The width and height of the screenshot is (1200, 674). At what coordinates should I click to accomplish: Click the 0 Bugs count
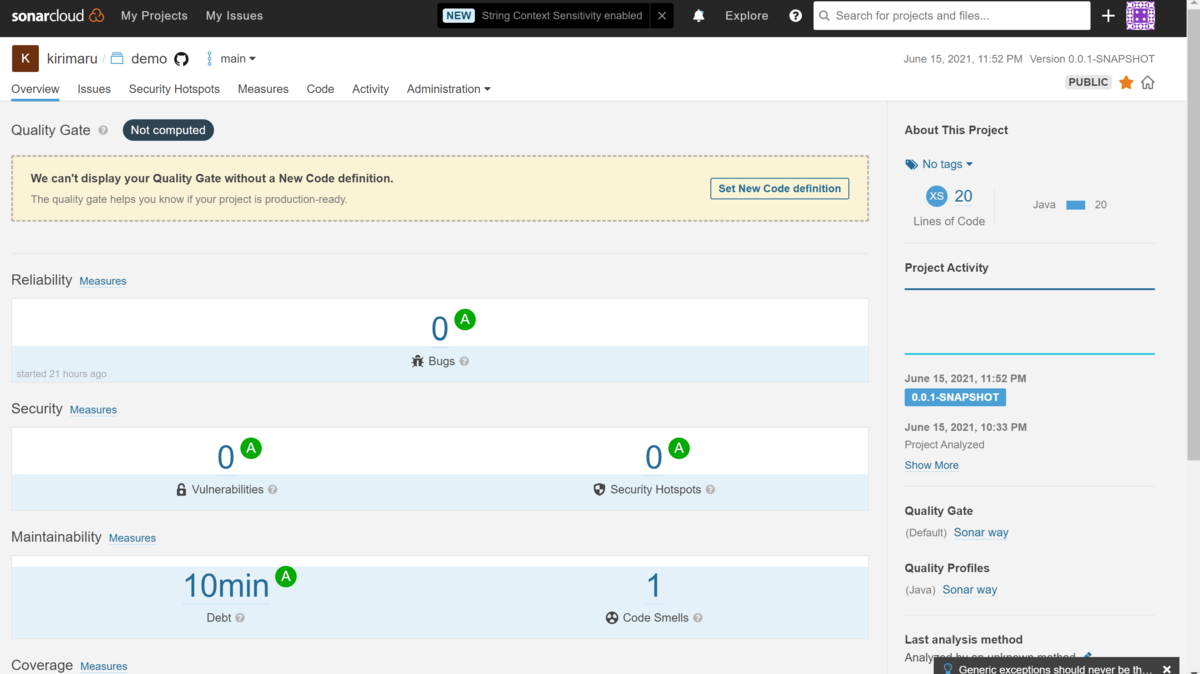(x=440, y=328)
